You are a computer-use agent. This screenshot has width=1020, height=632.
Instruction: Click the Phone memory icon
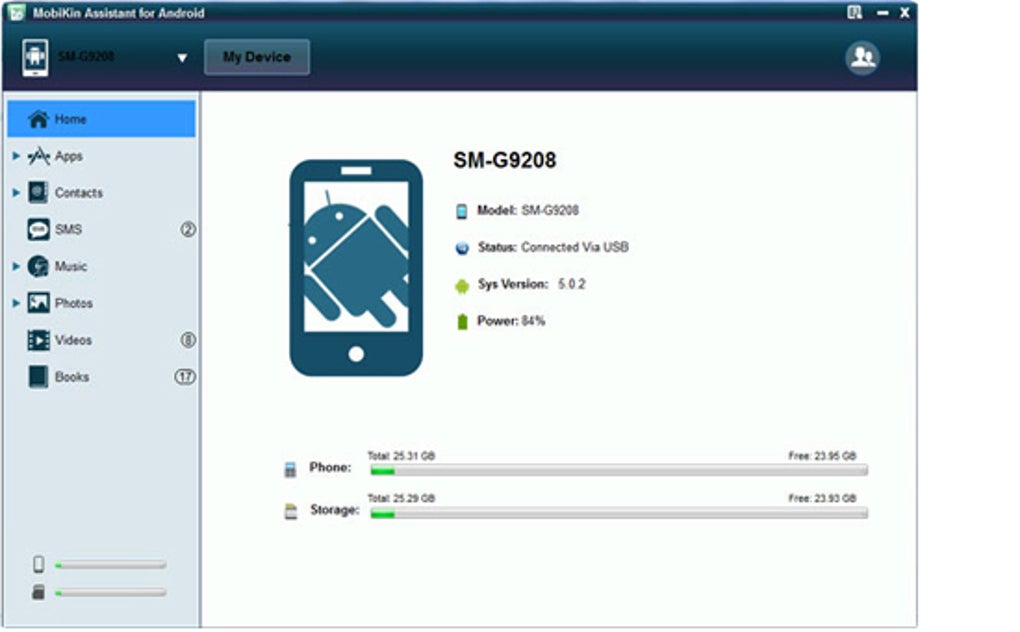click(290, 469)
